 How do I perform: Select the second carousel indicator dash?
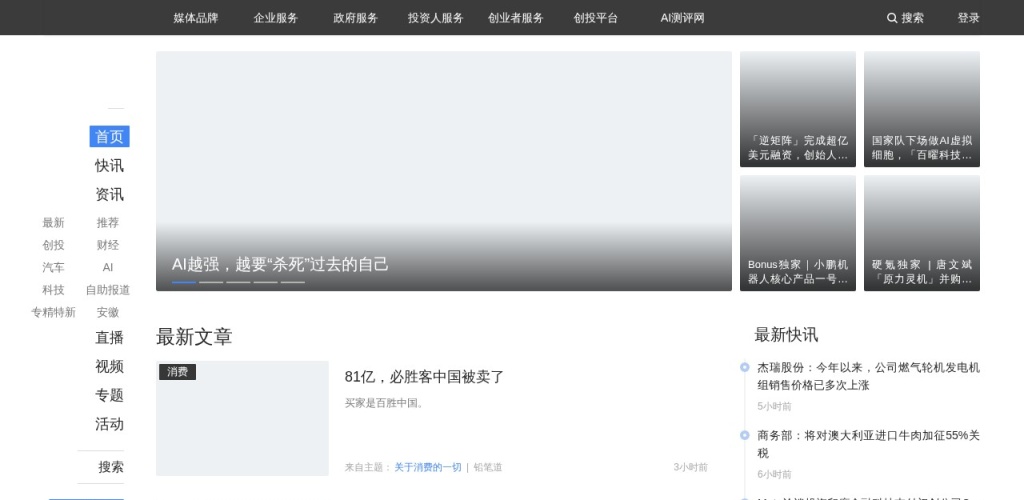(211, 282)
